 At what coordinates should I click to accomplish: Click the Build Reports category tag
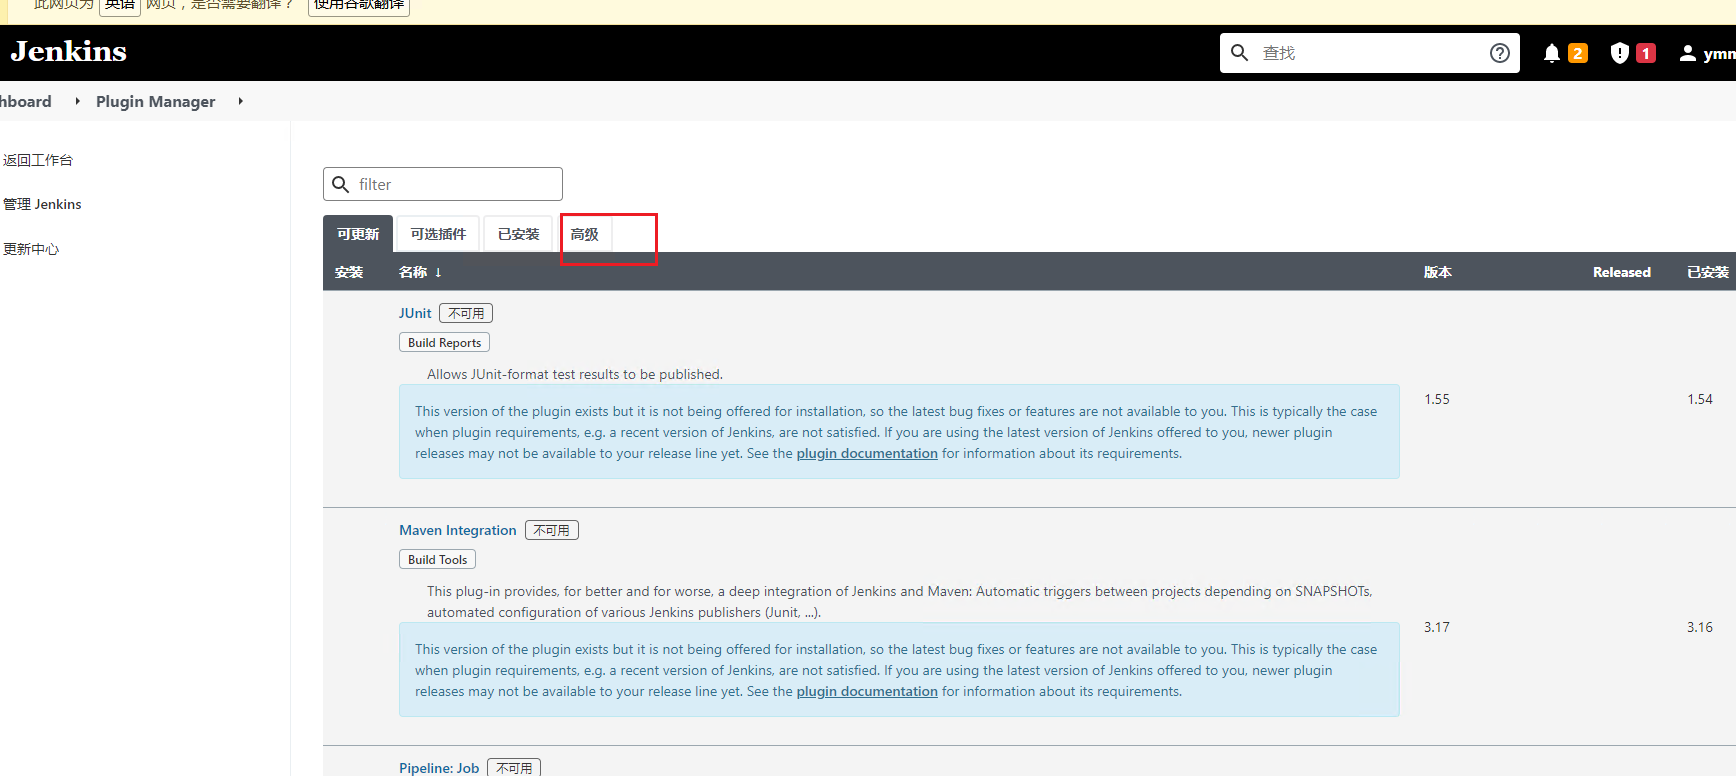pyautogui.click(x=444, y=342)
